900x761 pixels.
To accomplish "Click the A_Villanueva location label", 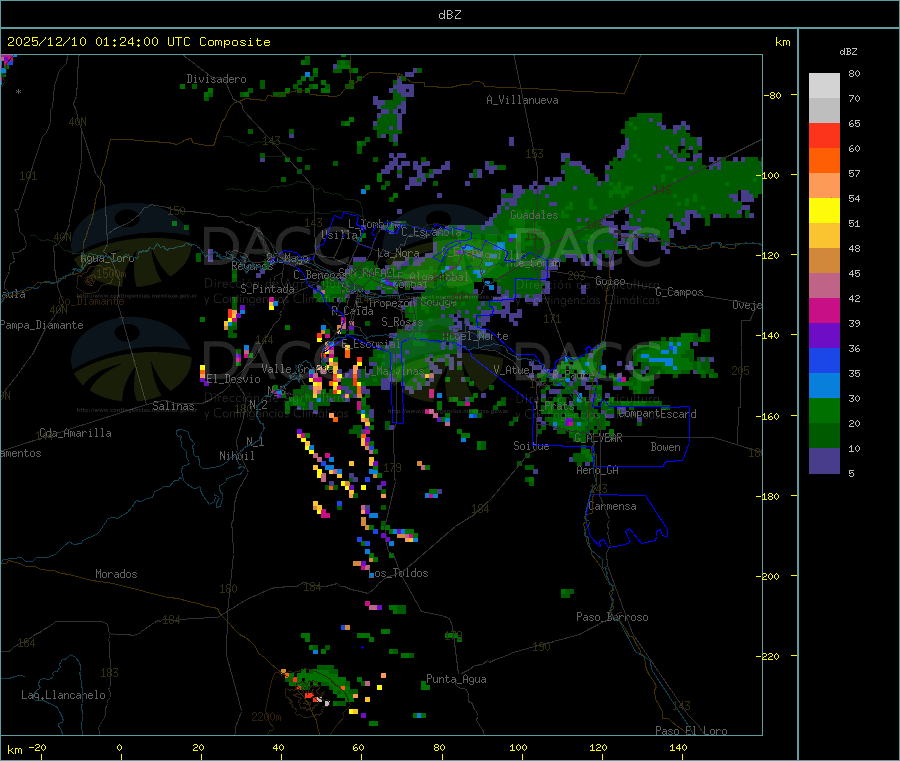I will click(x=522, y=100).
